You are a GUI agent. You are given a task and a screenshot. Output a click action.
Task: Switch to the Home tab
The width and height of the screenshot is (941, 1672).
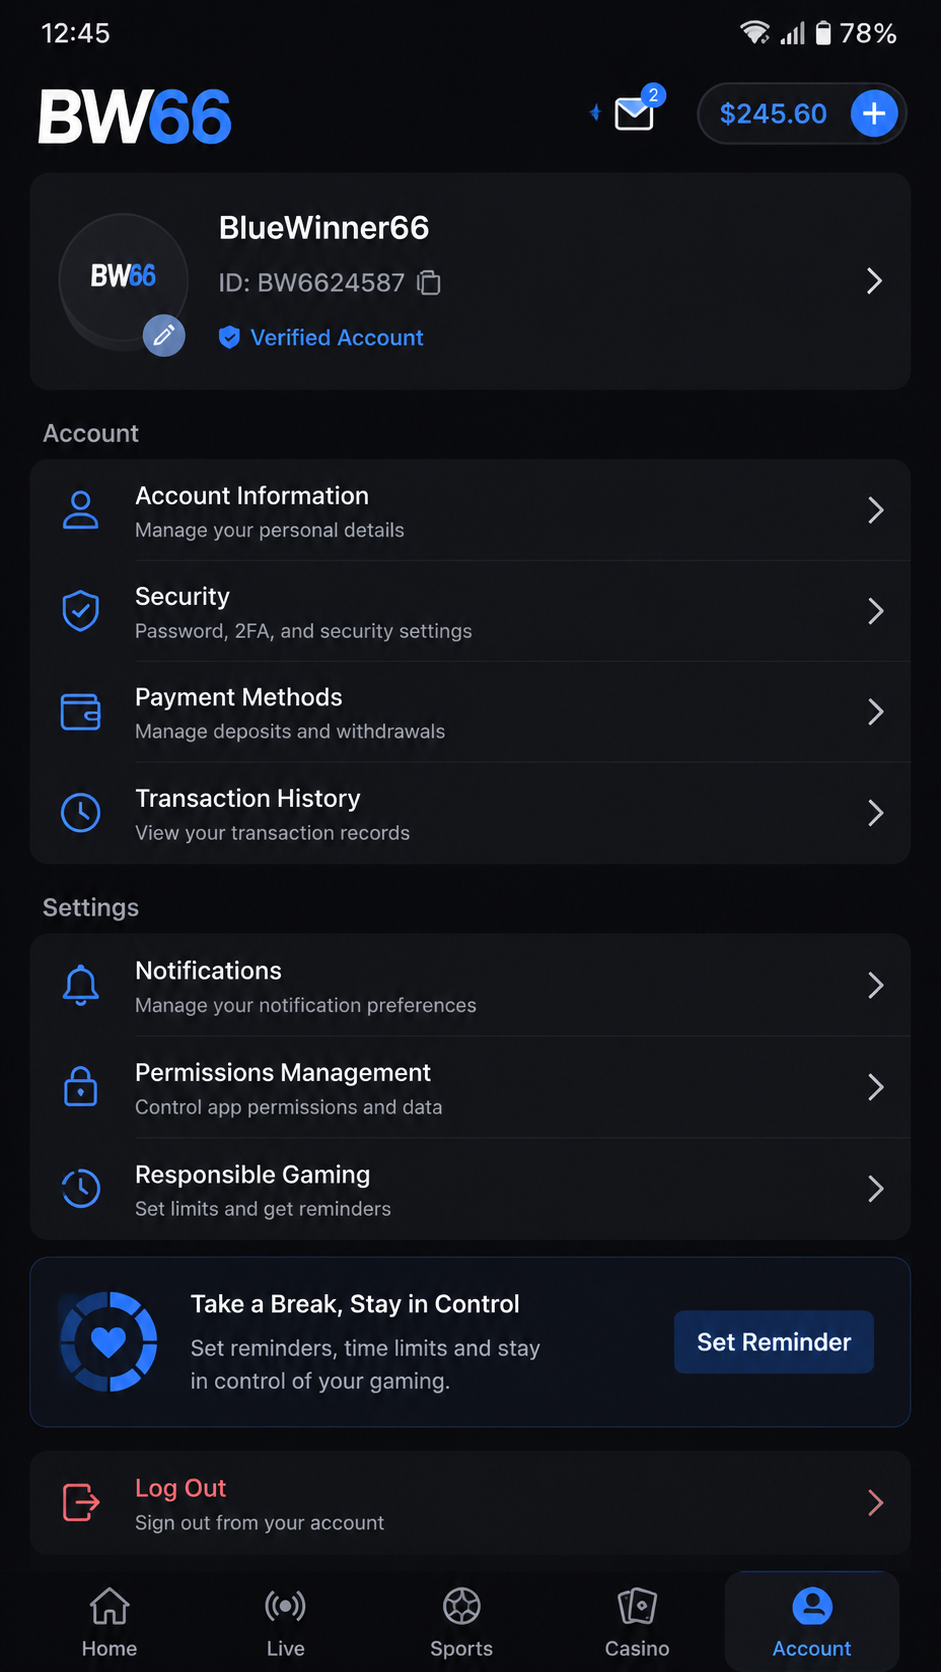[x=110, y=1622]
